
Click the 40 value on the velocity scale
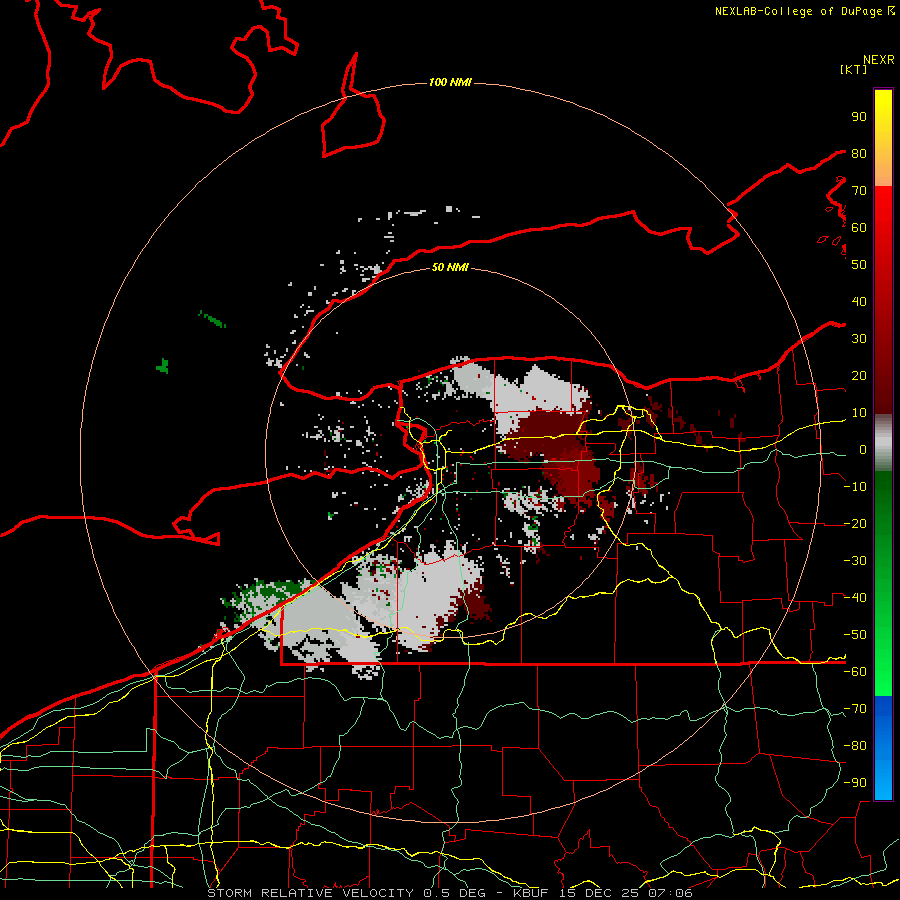point(859,301)
